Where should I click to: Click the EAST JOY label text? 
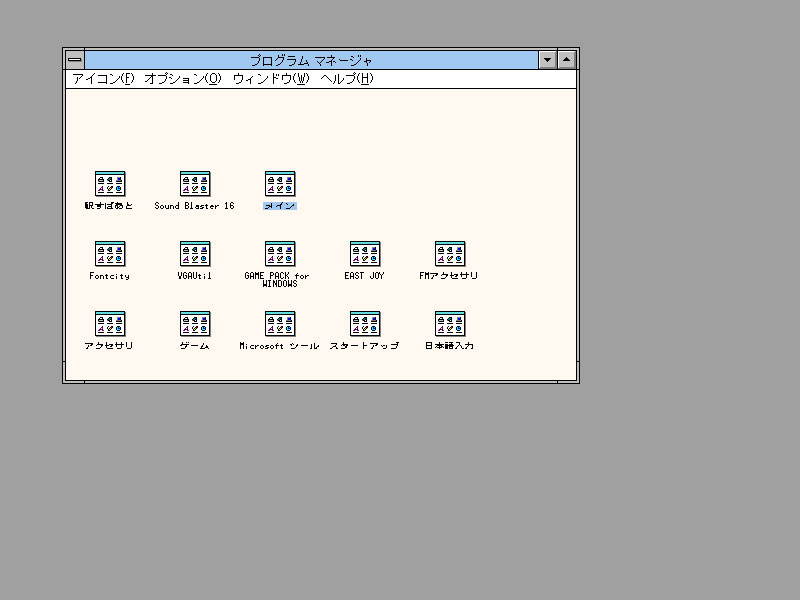(364, 276)
